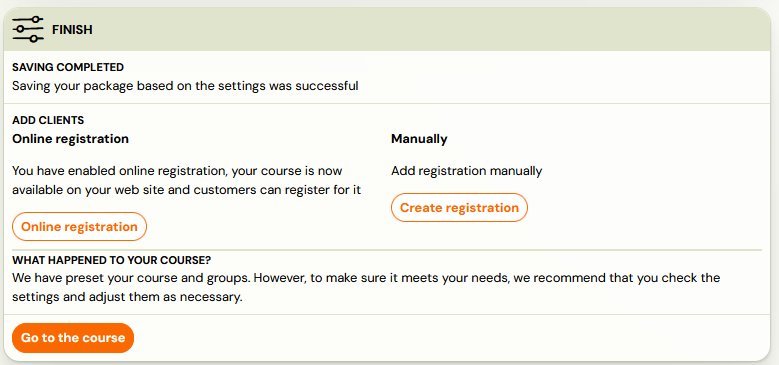The width and height of the screenshot is (779, 365).
Task: Select the FINISH header title
Action: tap(72, 30)
